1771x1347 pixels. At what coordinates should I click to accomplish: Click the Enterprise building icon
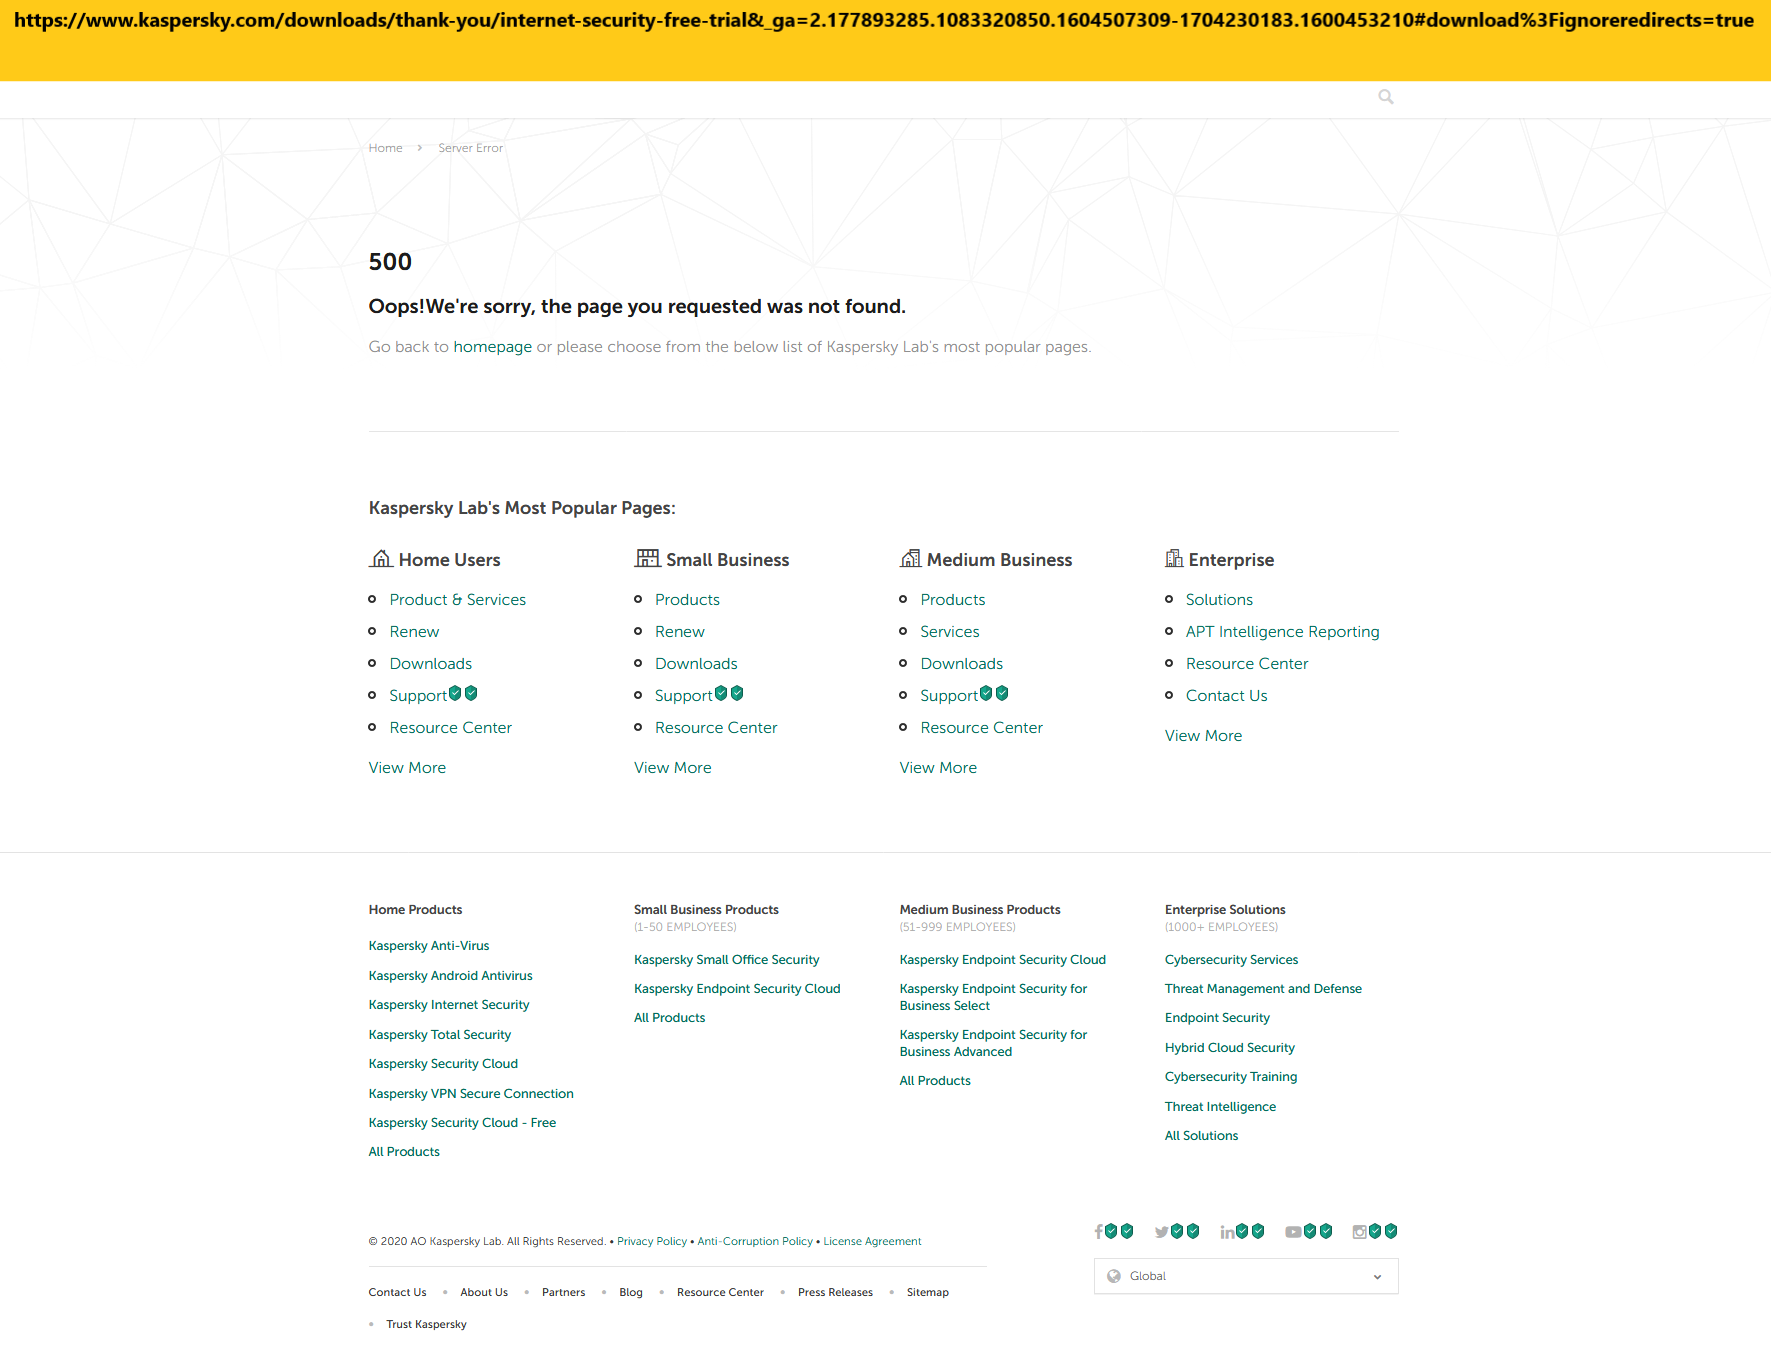[x=1174, y=558]
